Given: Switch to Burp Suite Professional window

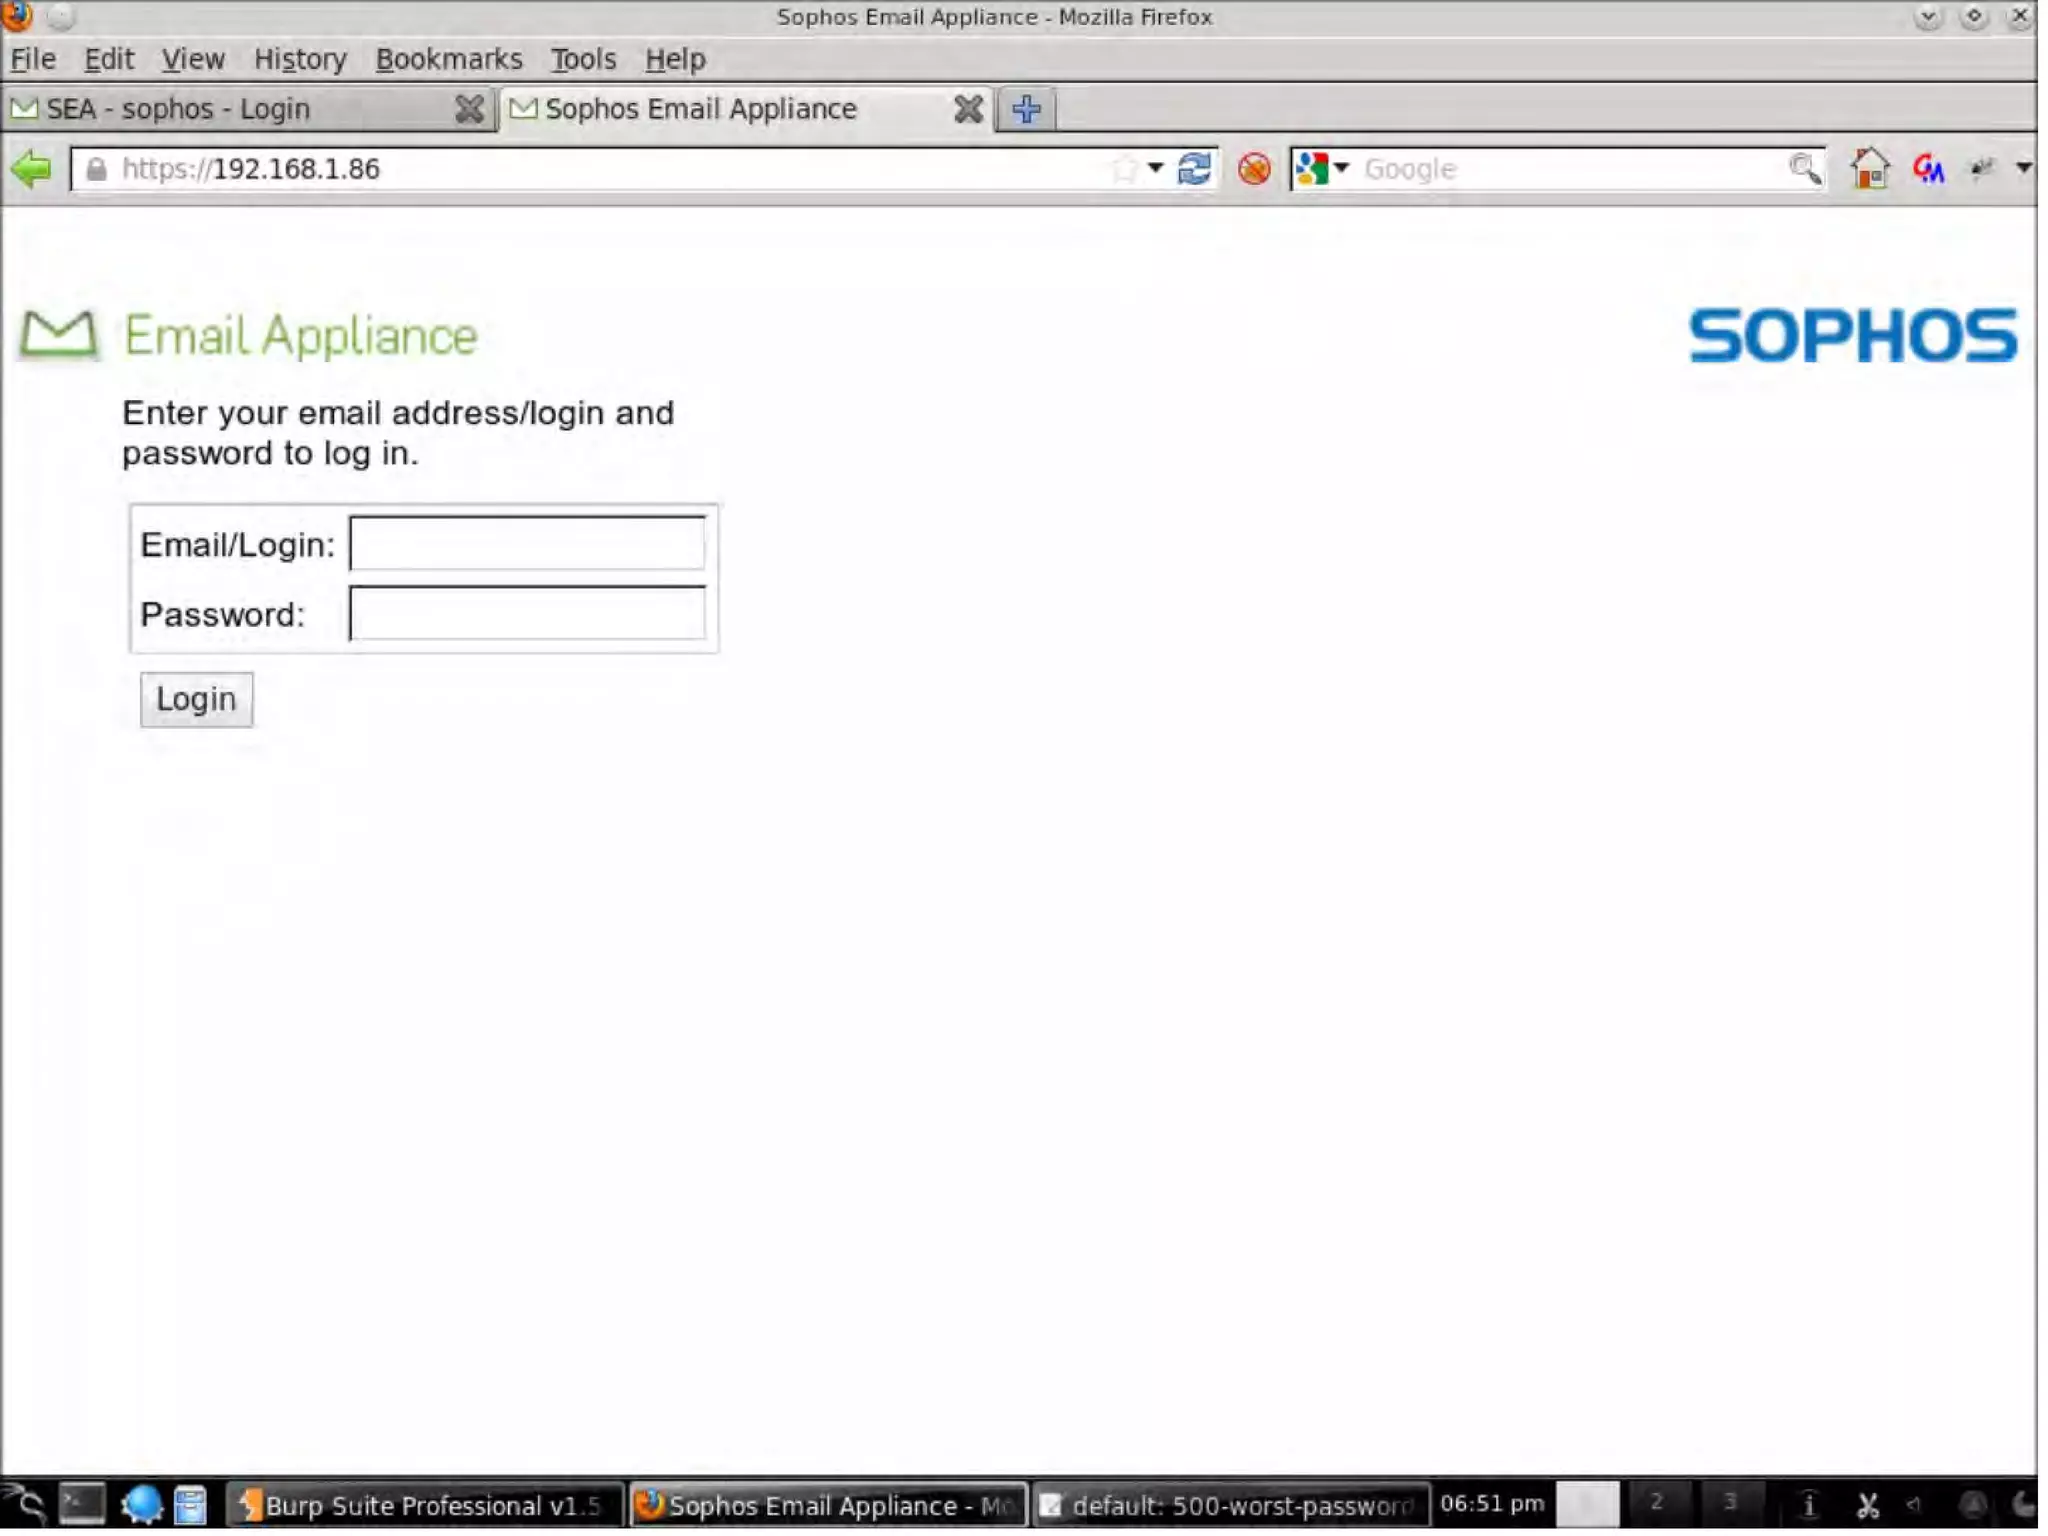Looking at the screenshot, I should click(x=424, y=1505).
